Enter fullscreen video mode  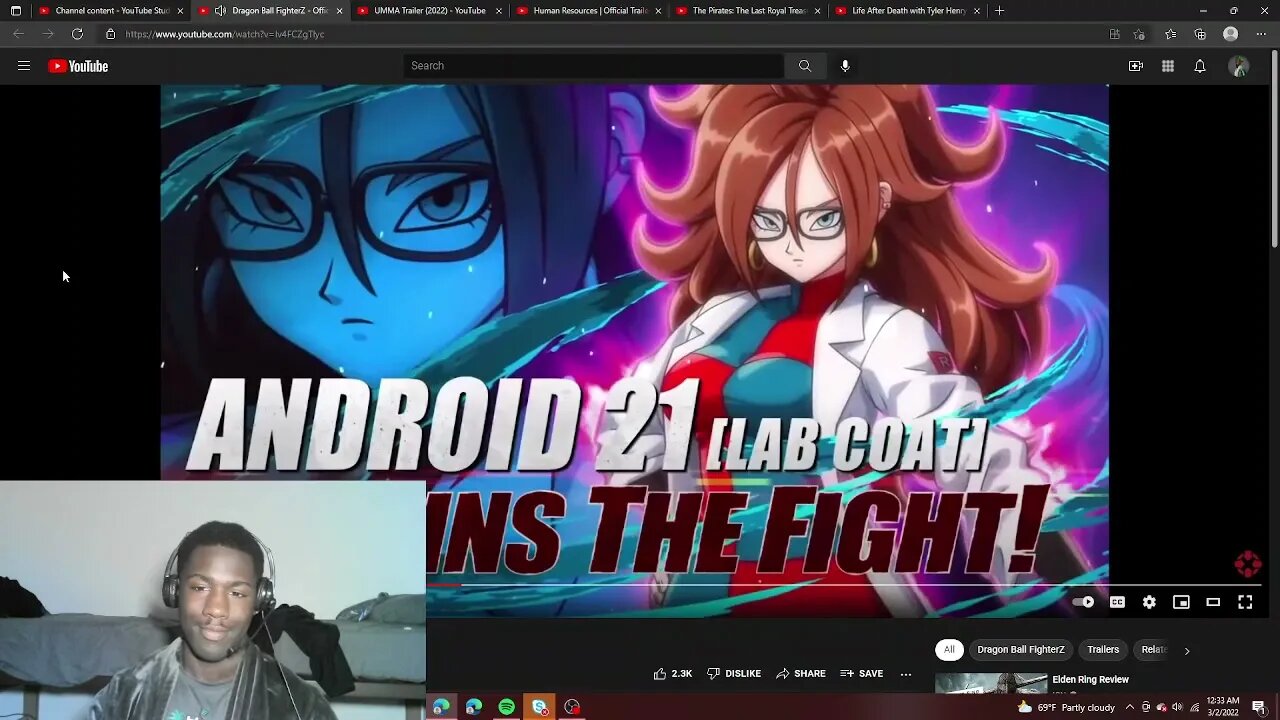tap(1245, 602)
